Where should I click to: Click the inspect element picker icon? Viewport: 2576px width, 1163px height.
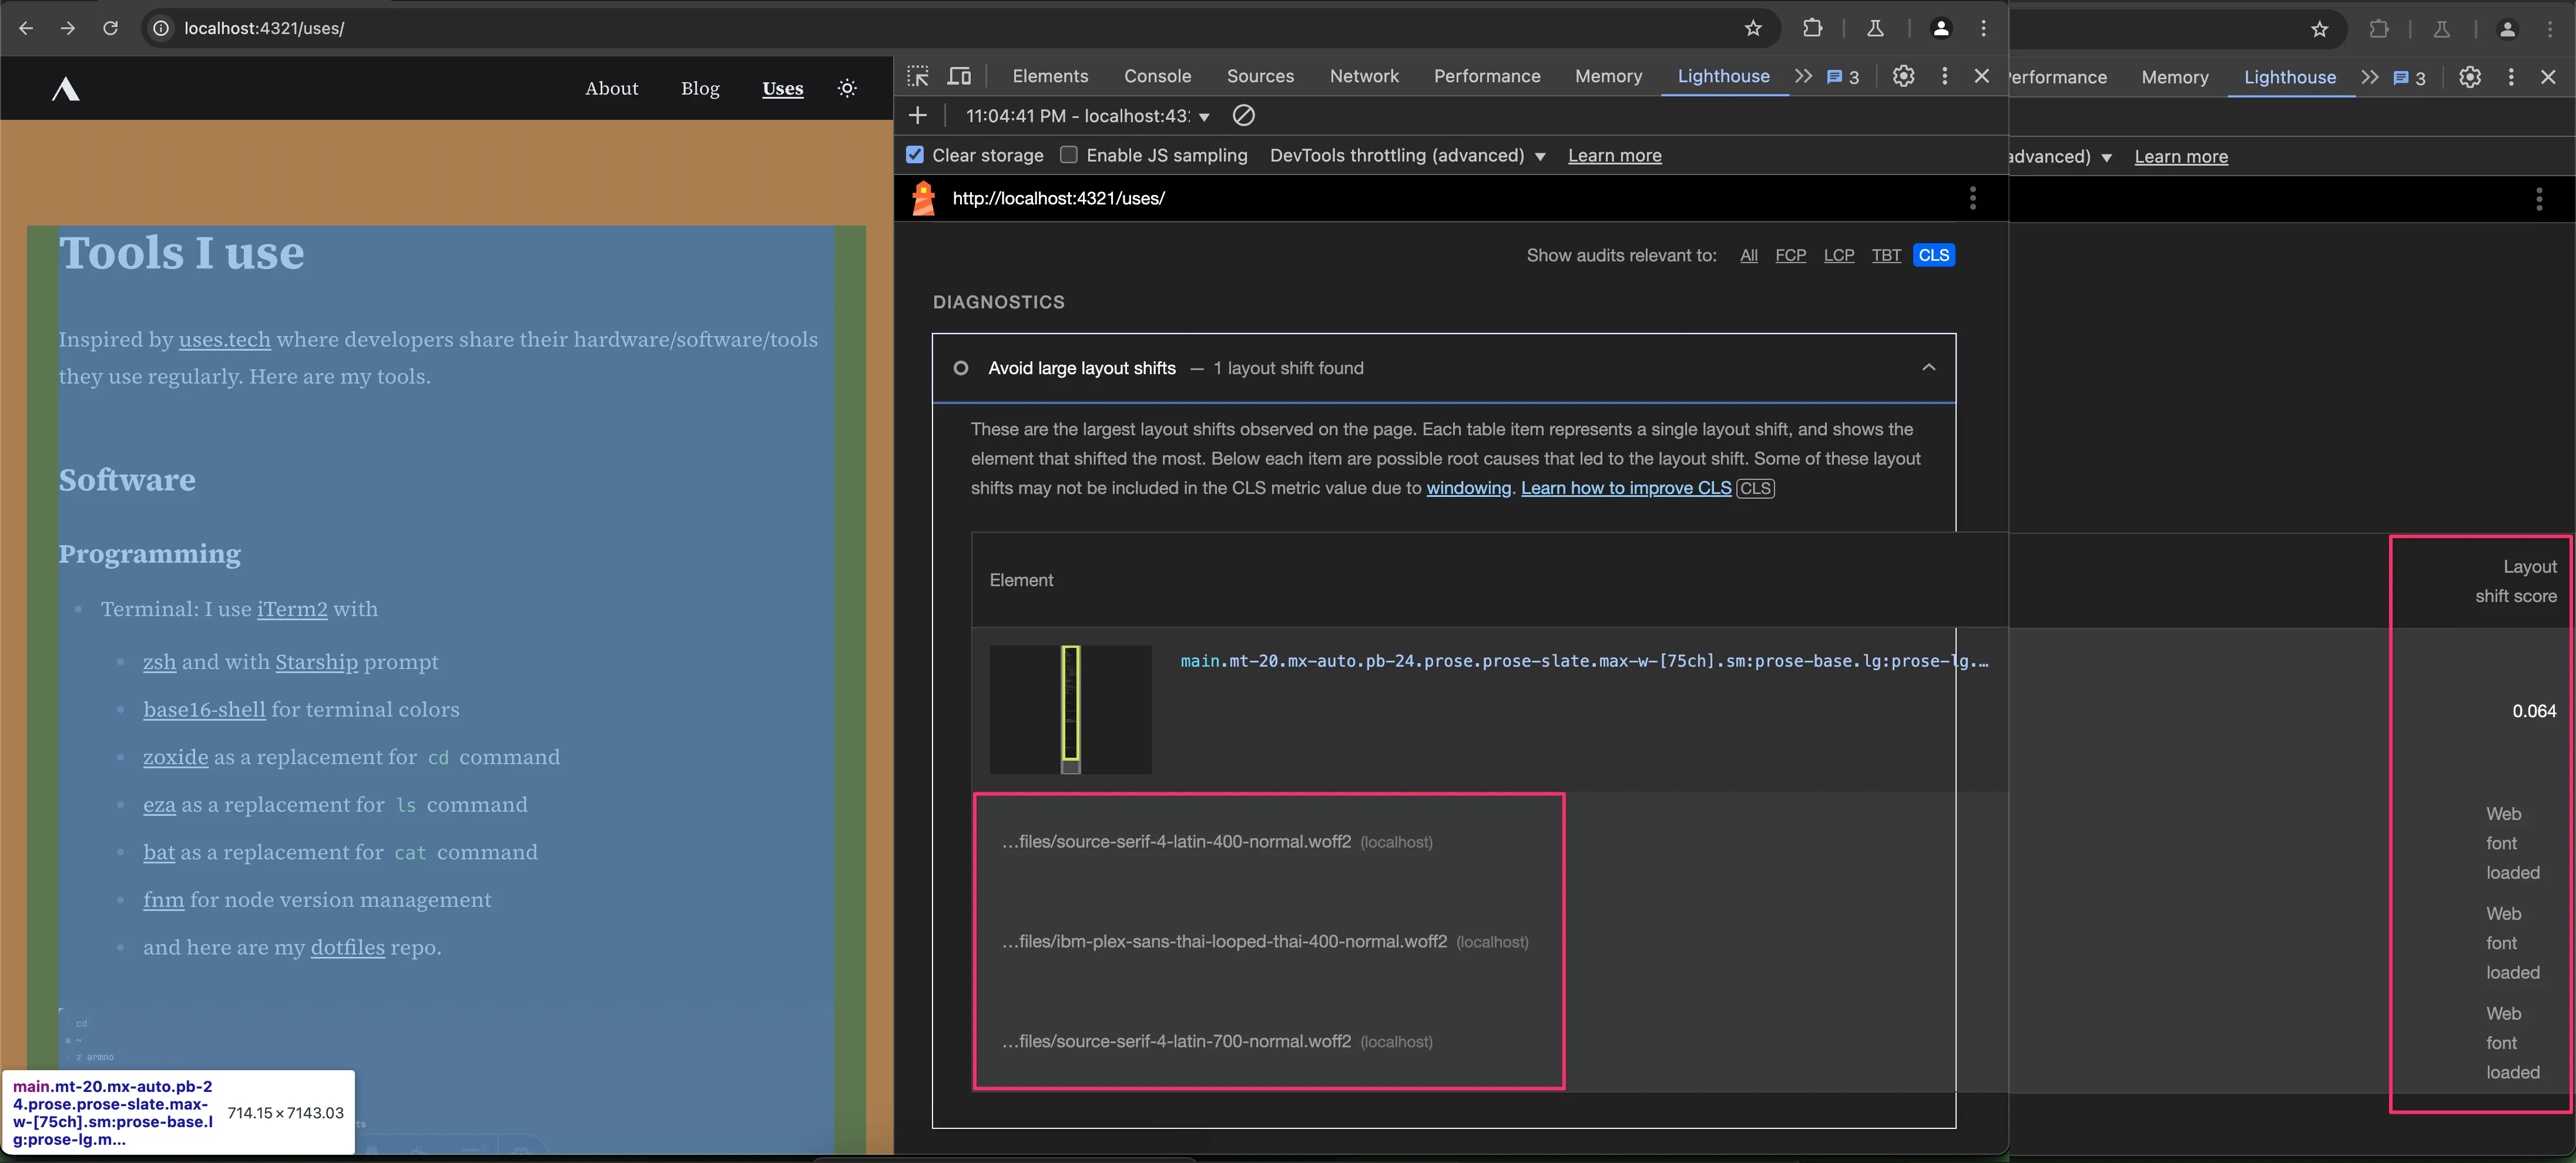coord(918,76)
